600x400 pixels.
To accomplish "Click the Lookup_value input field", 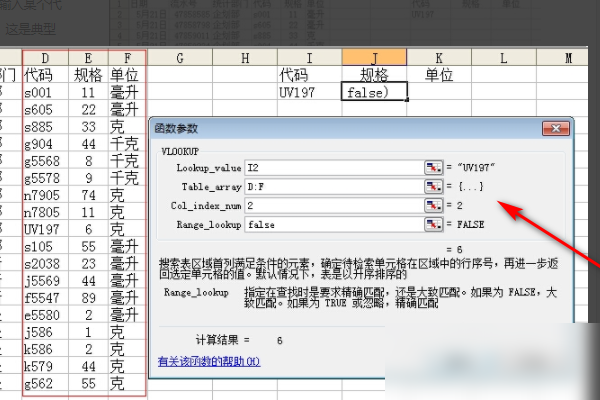I will click(334, 168).
